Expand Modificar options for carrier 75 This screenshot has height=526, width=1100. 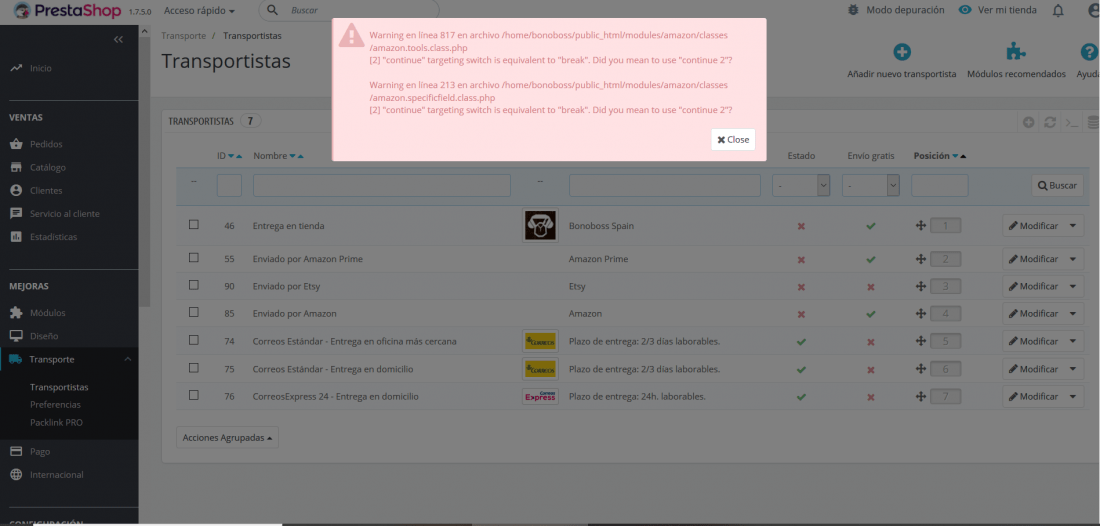coord(1074,369)
